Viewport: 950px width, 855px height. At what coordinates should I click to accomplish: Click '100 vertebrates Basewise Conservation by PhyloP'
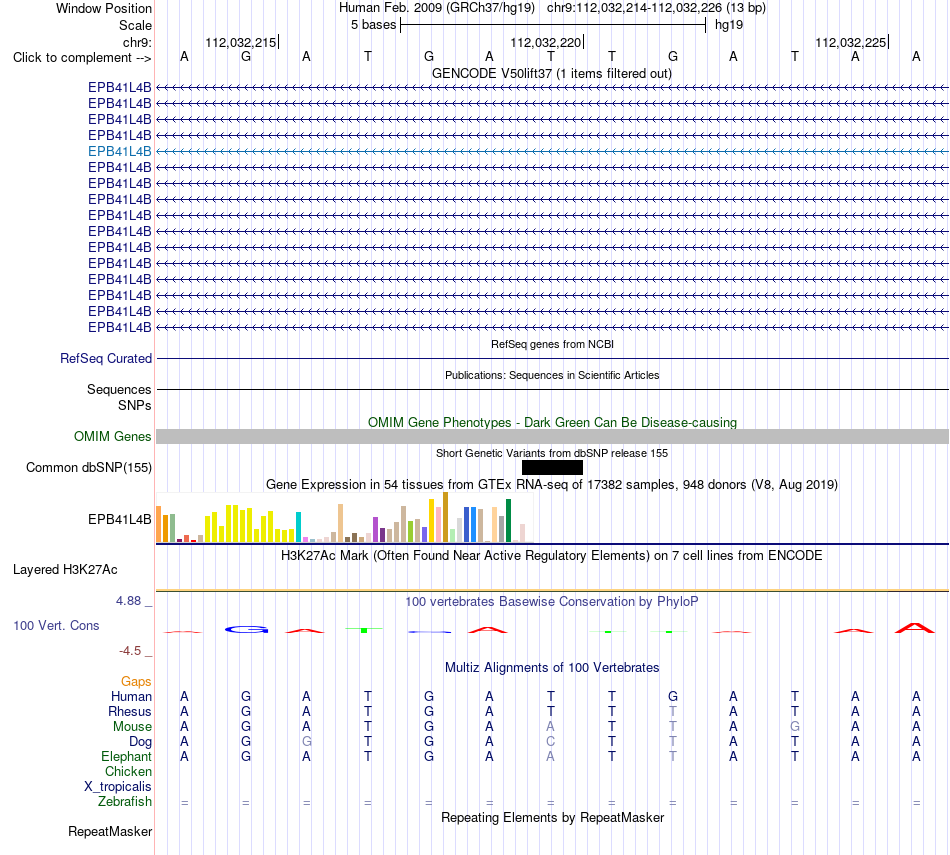pyautogui.click(x=552, y=602)
